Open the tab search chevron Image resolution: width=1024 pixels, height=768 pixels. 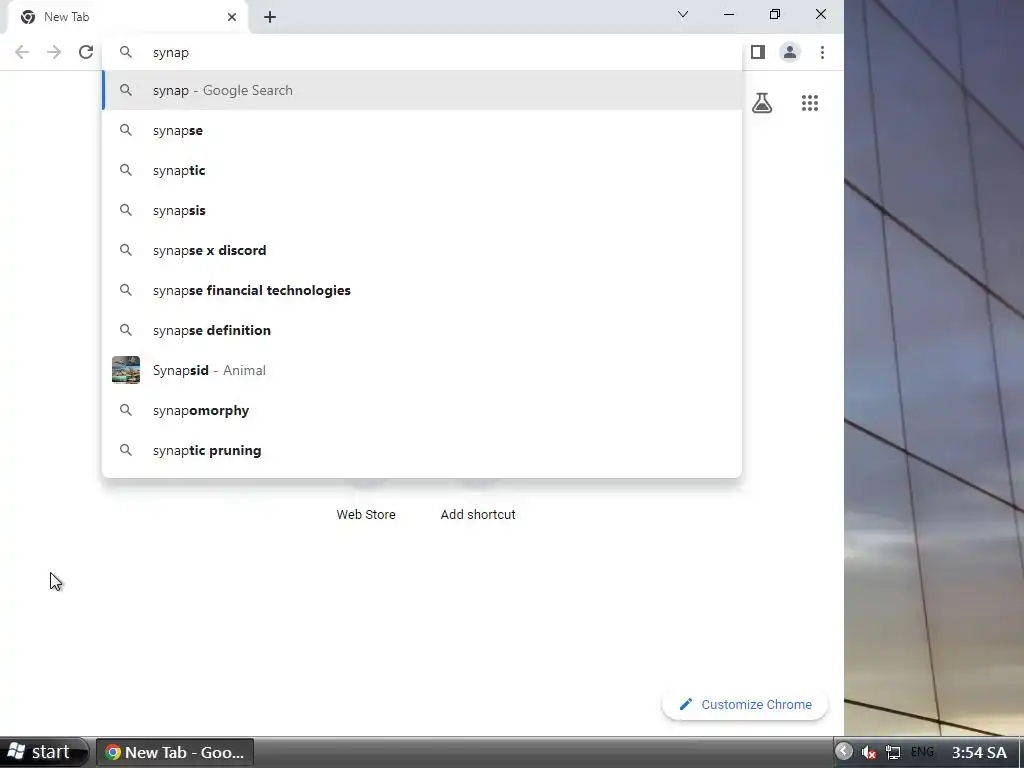(x=682, y=14)
